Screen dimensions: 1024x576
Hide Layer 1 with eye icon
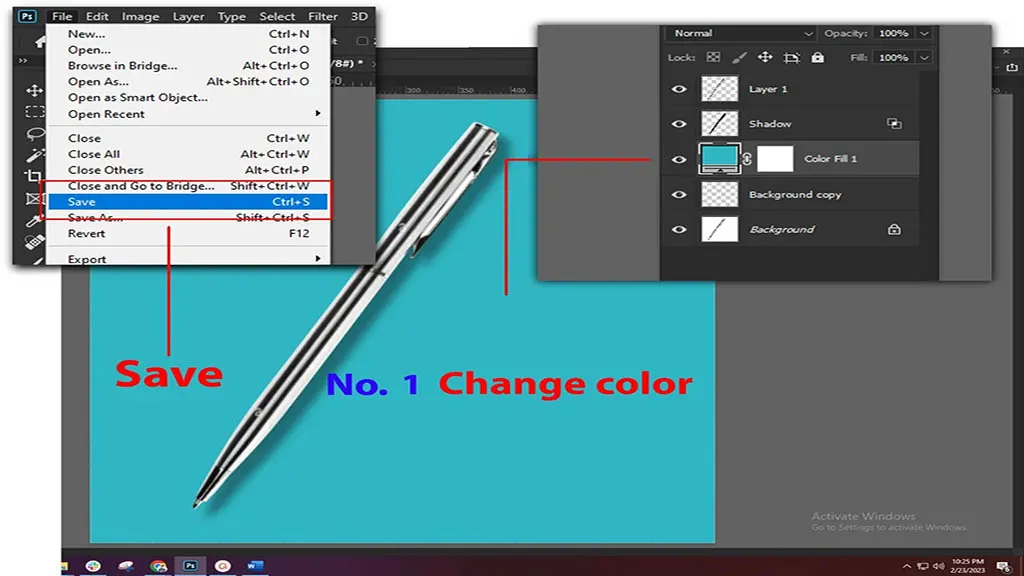[x=679, y=89]
